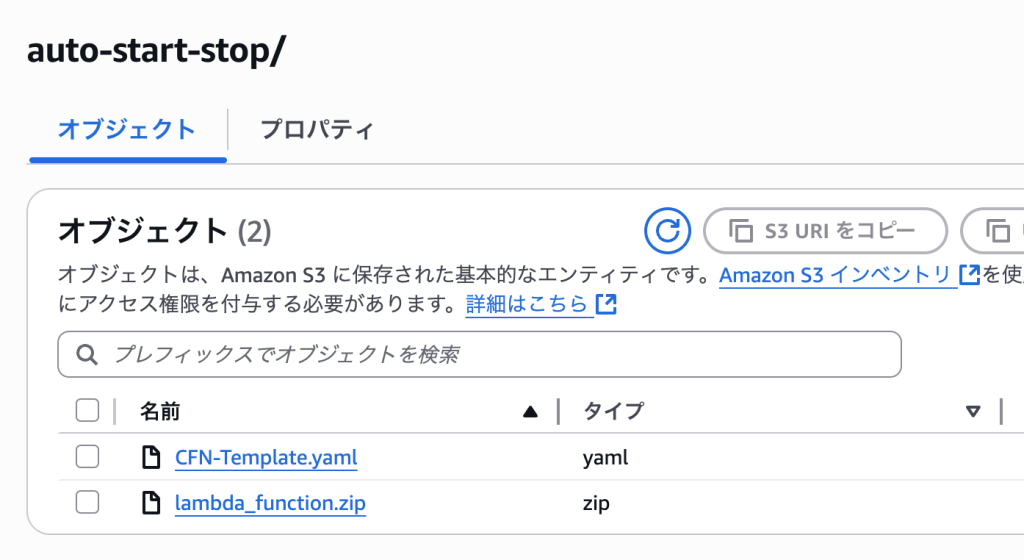Click the file icon next to CFN-Template.yaml
This screenshot has height=560, width=1024.
[151, 458]
